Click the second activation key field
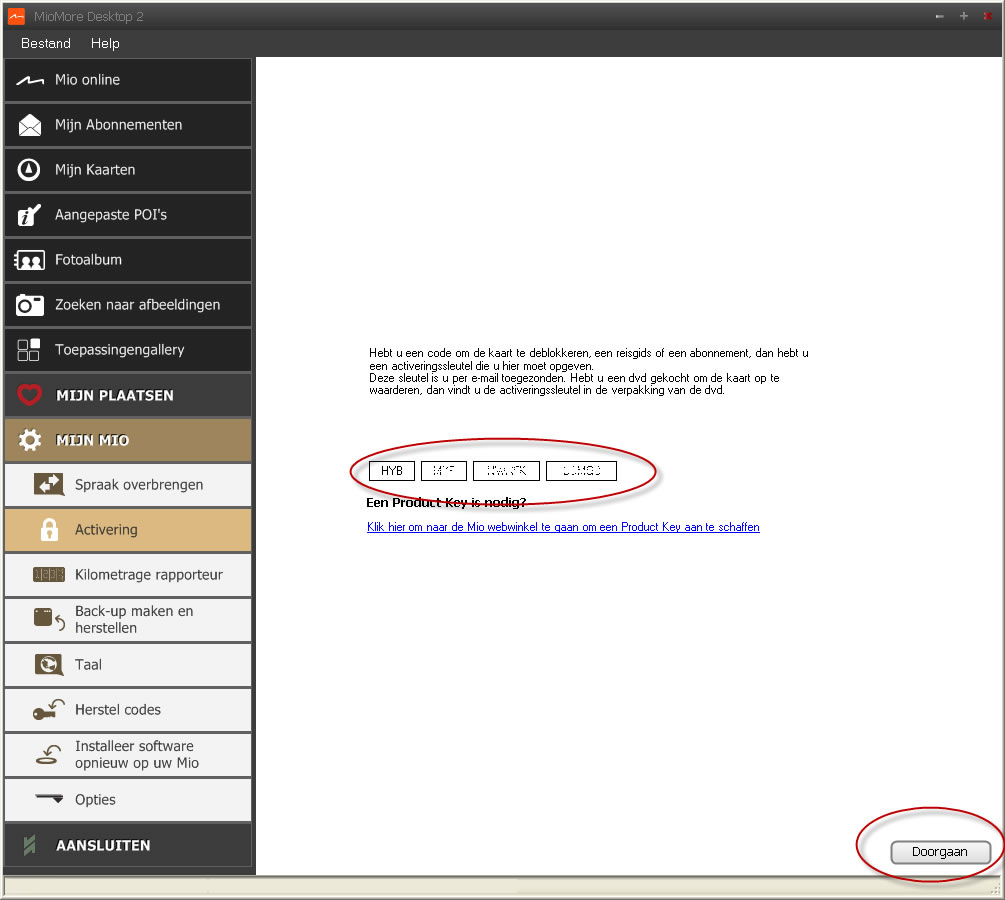The image size is (1005, 900). (444, 471)
